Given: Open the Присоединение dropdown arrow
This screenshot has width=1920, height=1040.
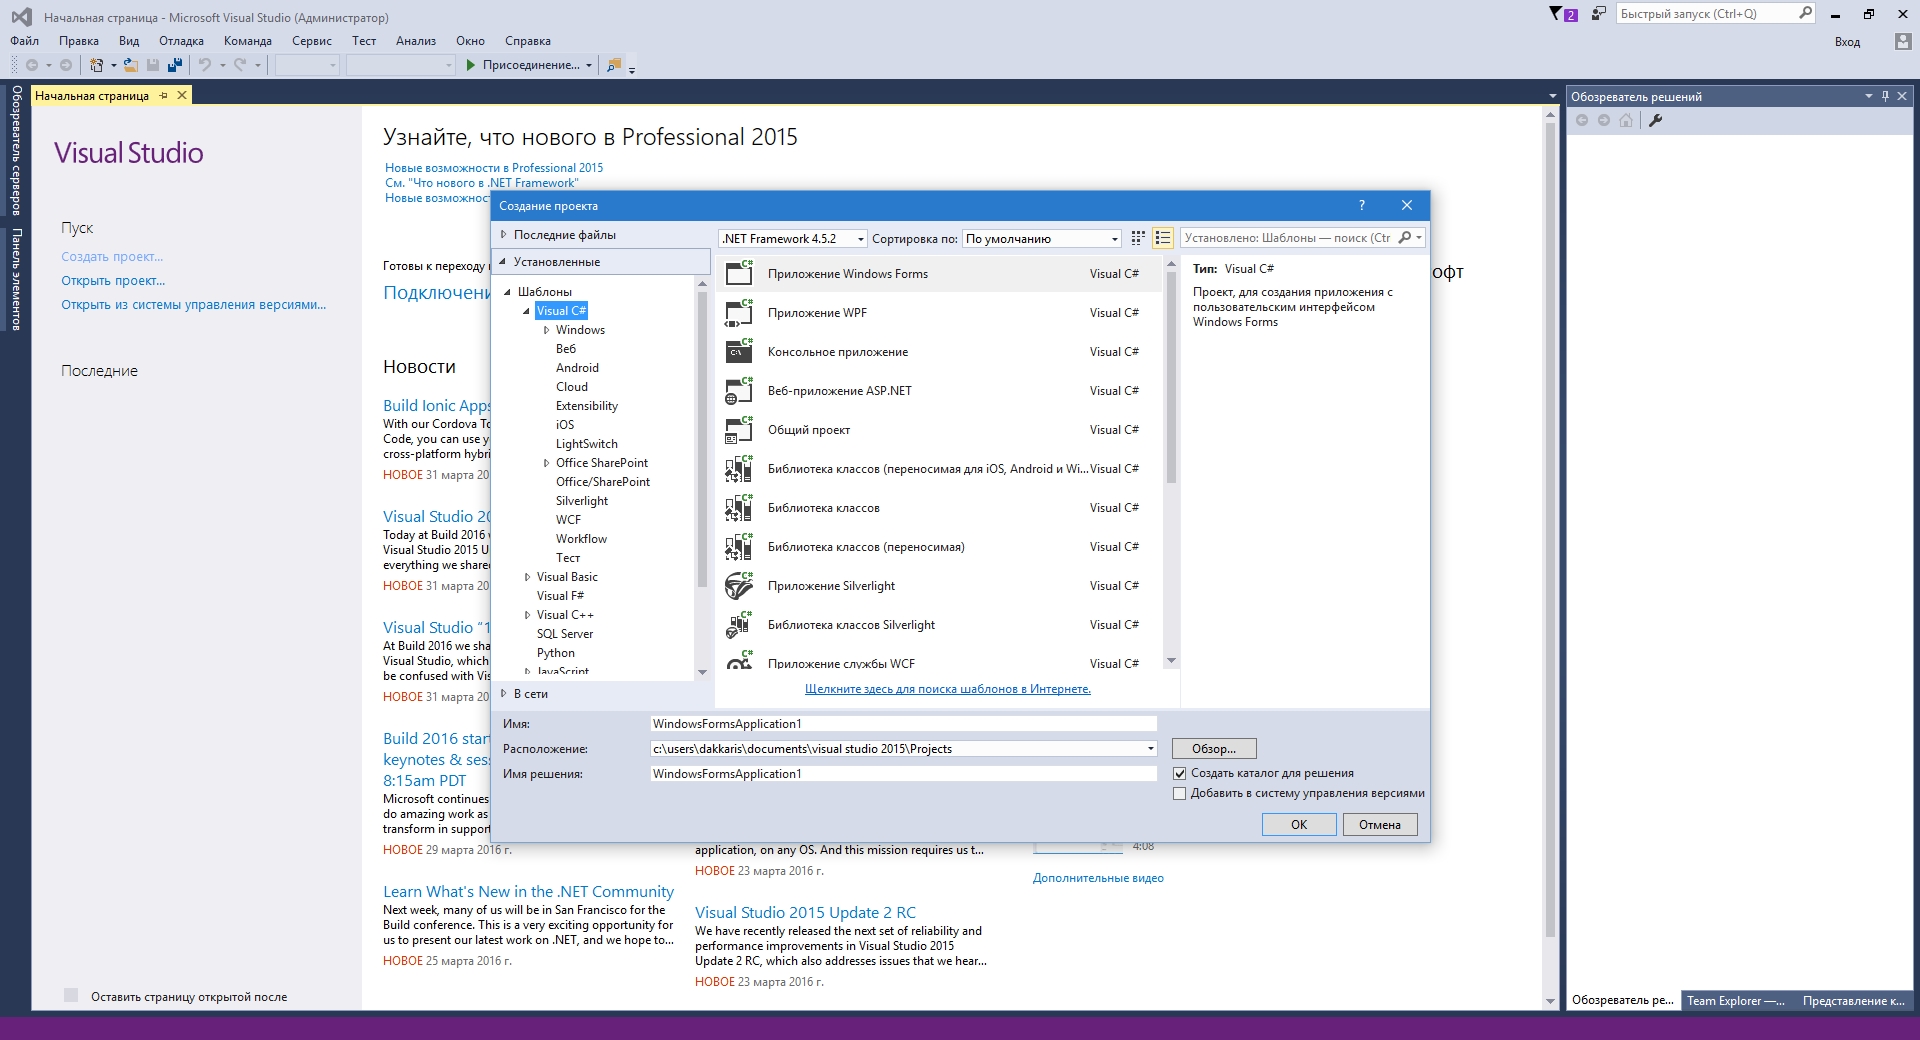Looking at the screenshot, I should (x=589, y=65).
